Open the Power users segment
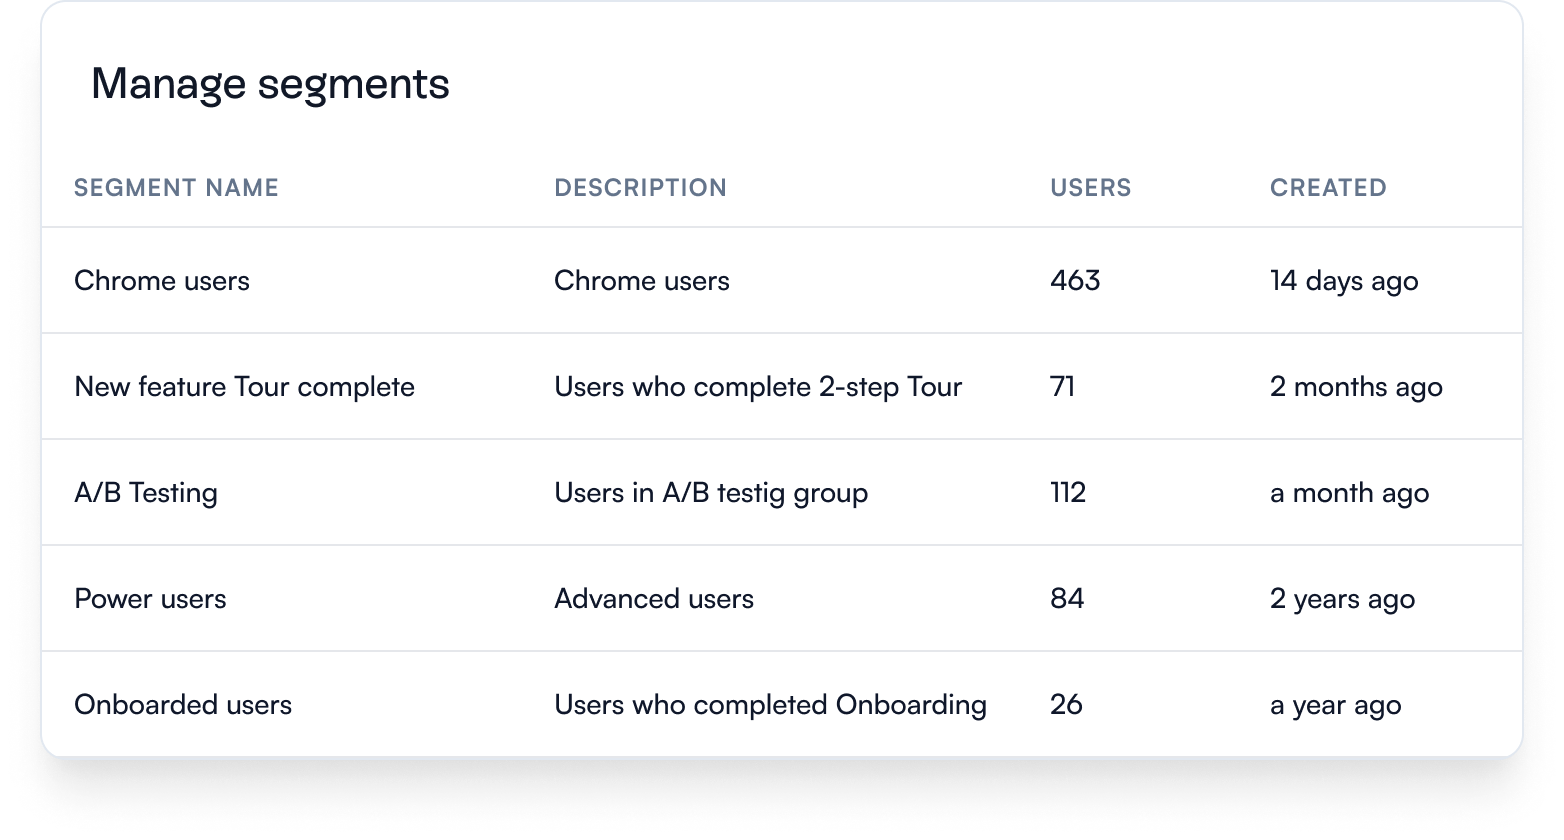Screen dimensions: 1564x840 click(x=150, y=599)
